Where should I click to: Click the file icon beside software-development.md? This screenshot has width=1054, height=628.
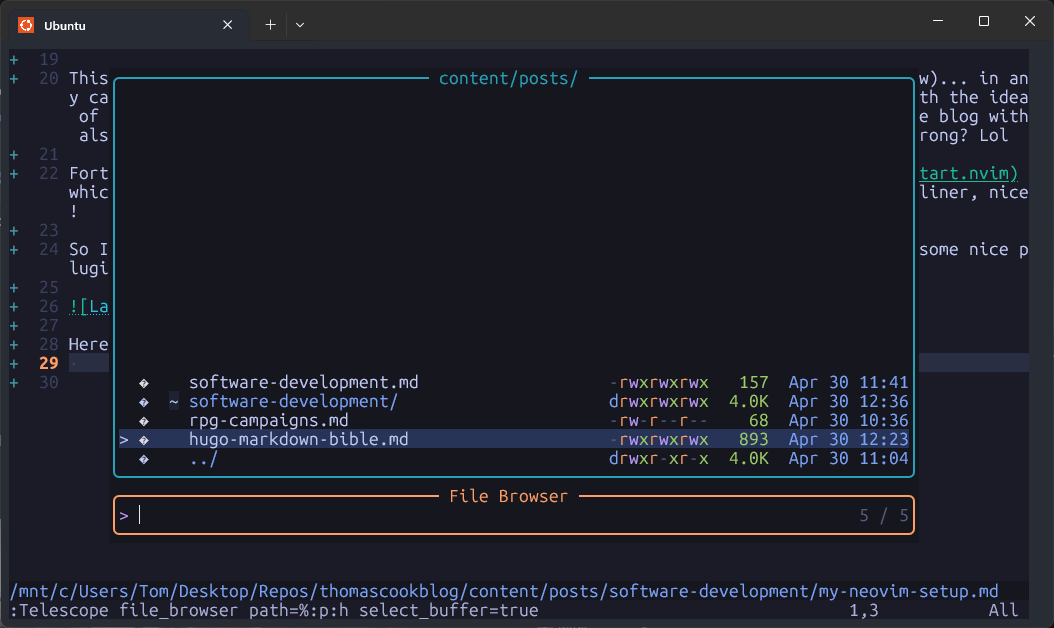pos(143,383)
